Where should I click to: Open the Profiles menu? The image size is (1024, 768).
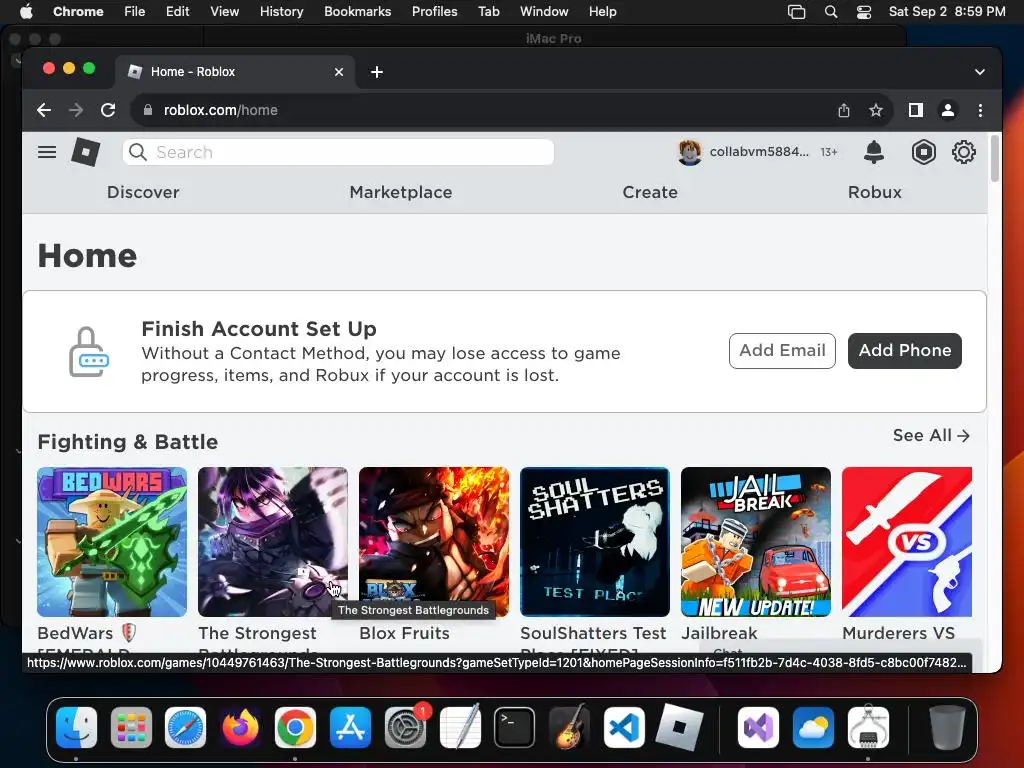[x=434, y=11]
